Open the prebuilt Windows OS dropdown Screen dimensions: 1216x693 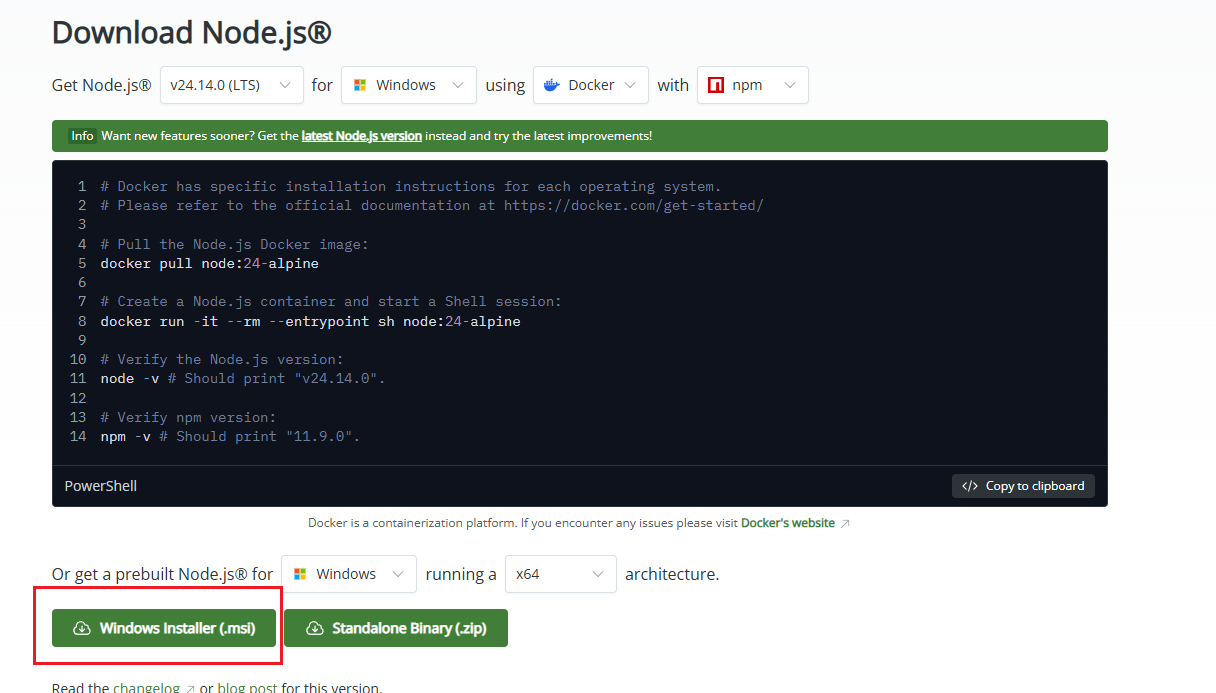click(349, 574)
